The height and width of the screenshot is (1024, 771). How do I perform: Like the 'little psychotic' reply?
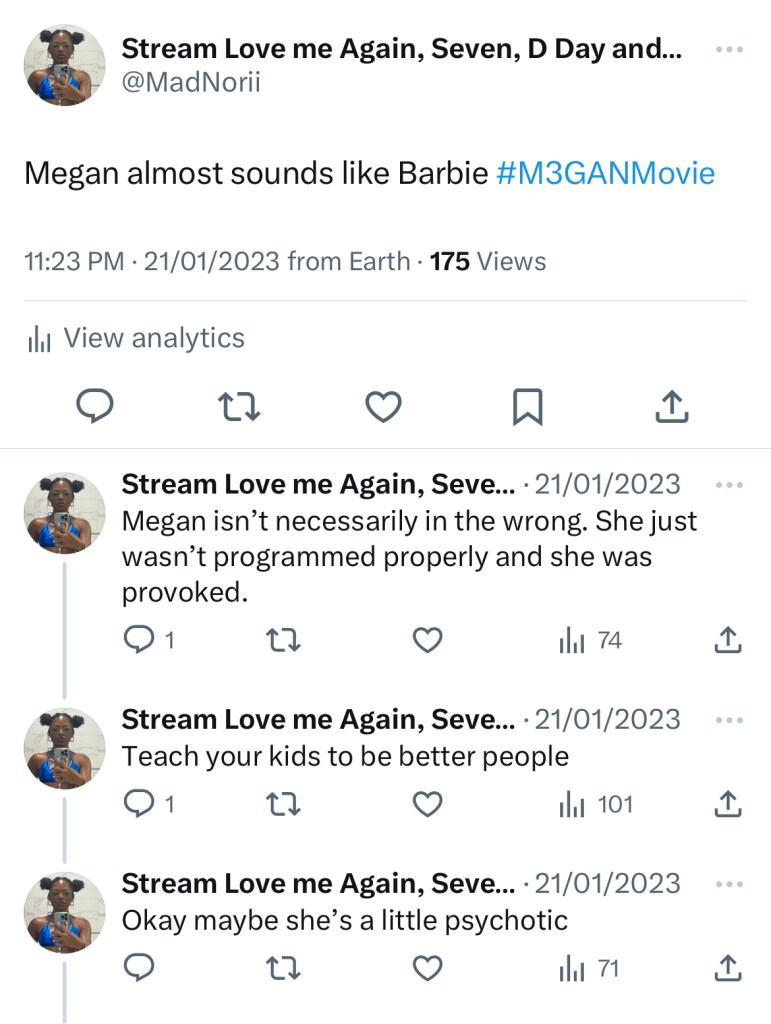coord(428,968)
